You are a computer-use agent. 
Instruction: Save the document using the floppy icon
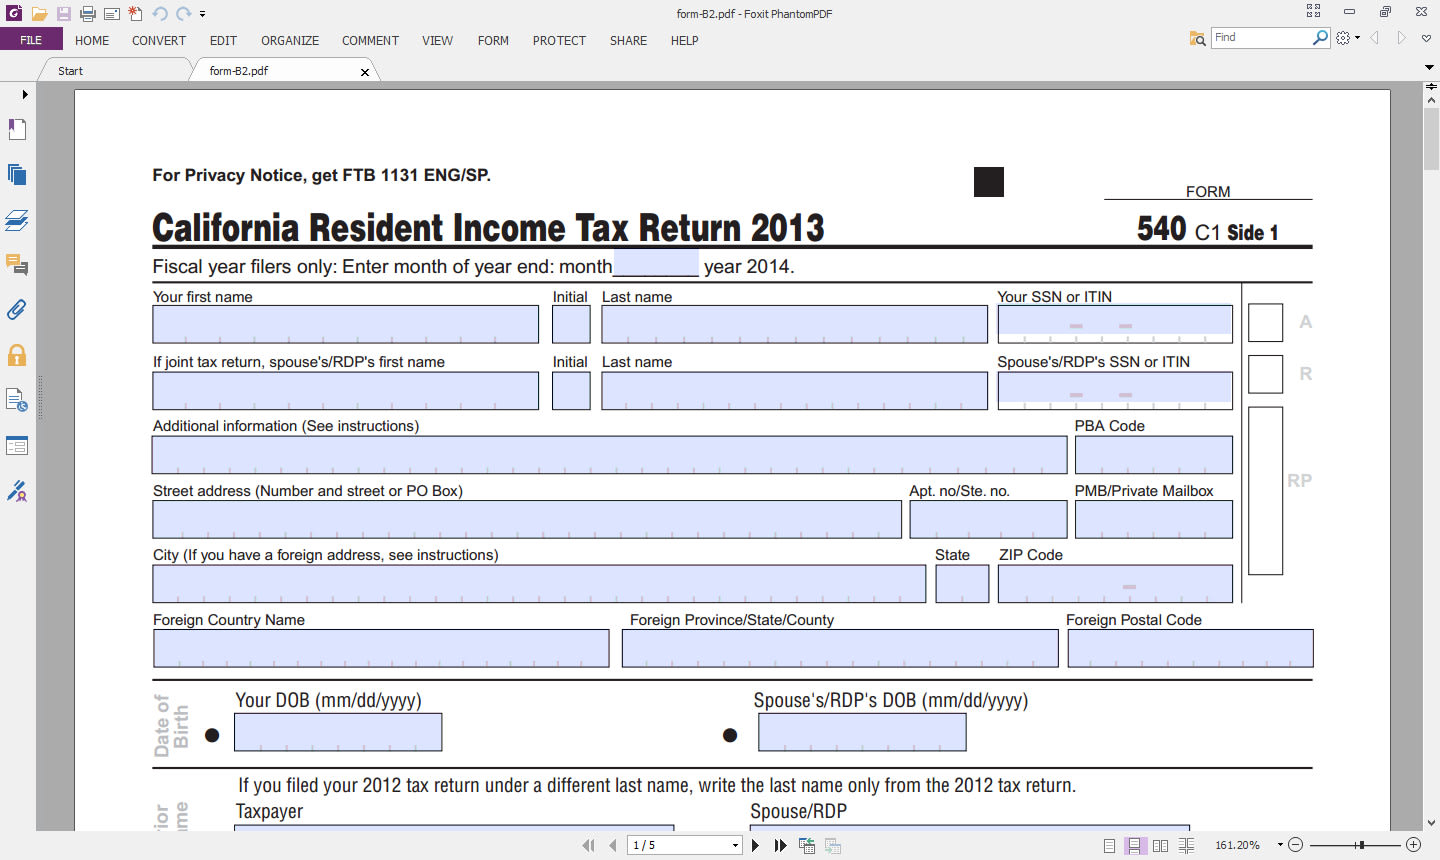click(x=63, y=14)
